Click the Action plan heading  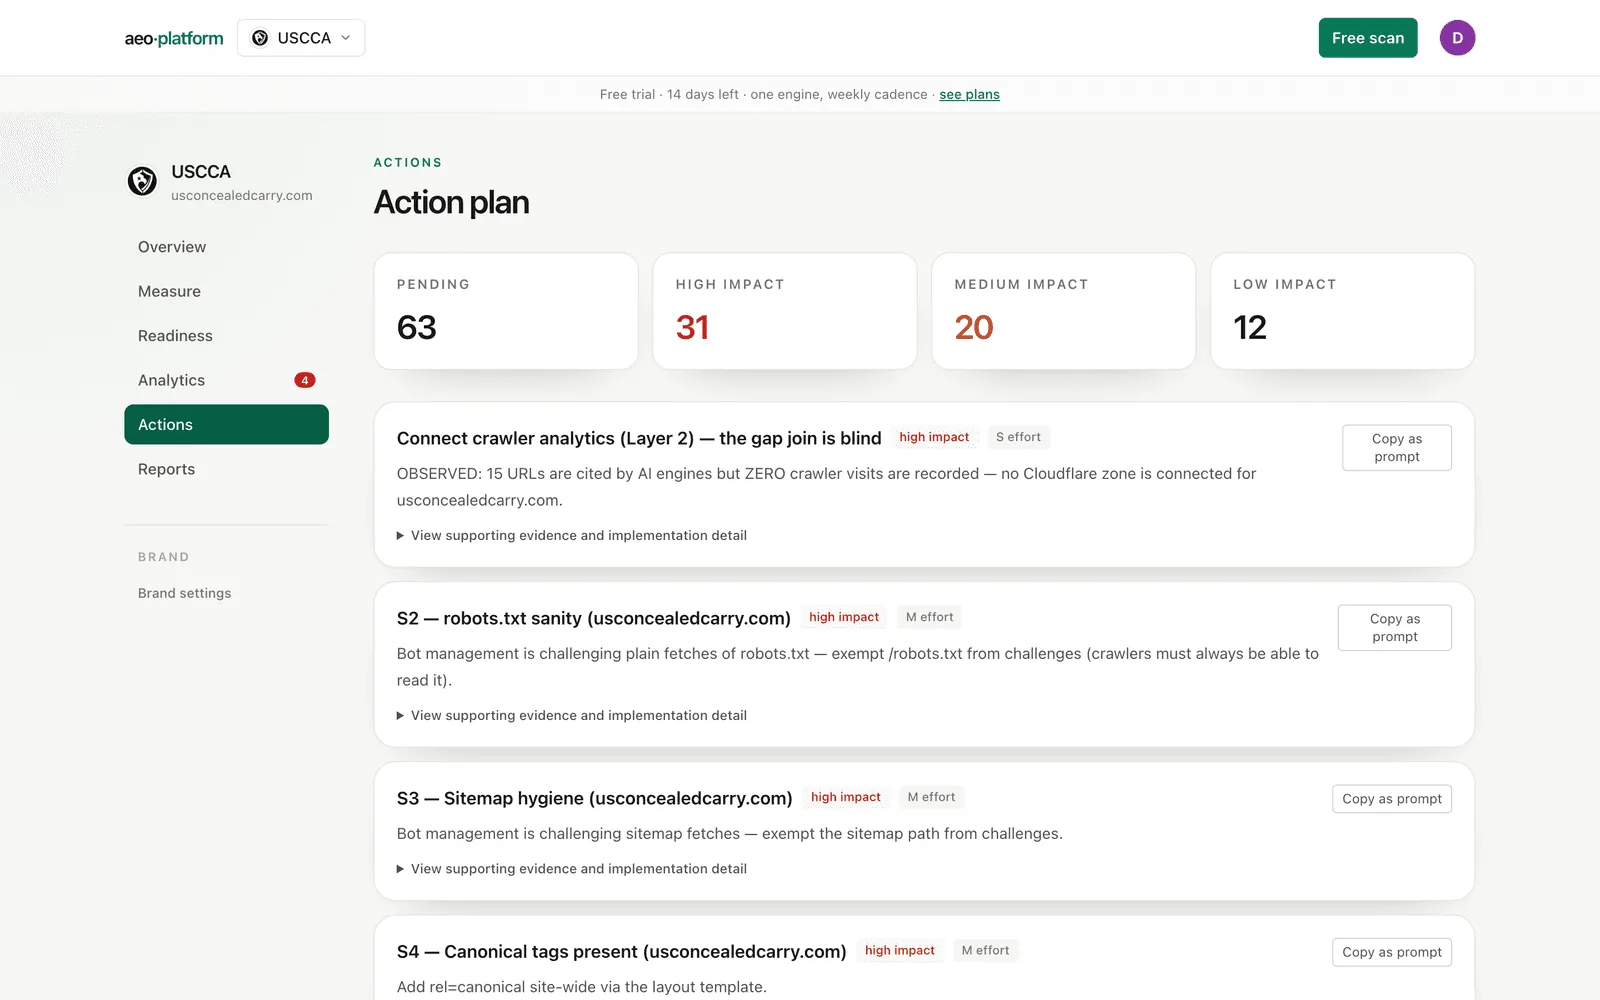[451, 203]
